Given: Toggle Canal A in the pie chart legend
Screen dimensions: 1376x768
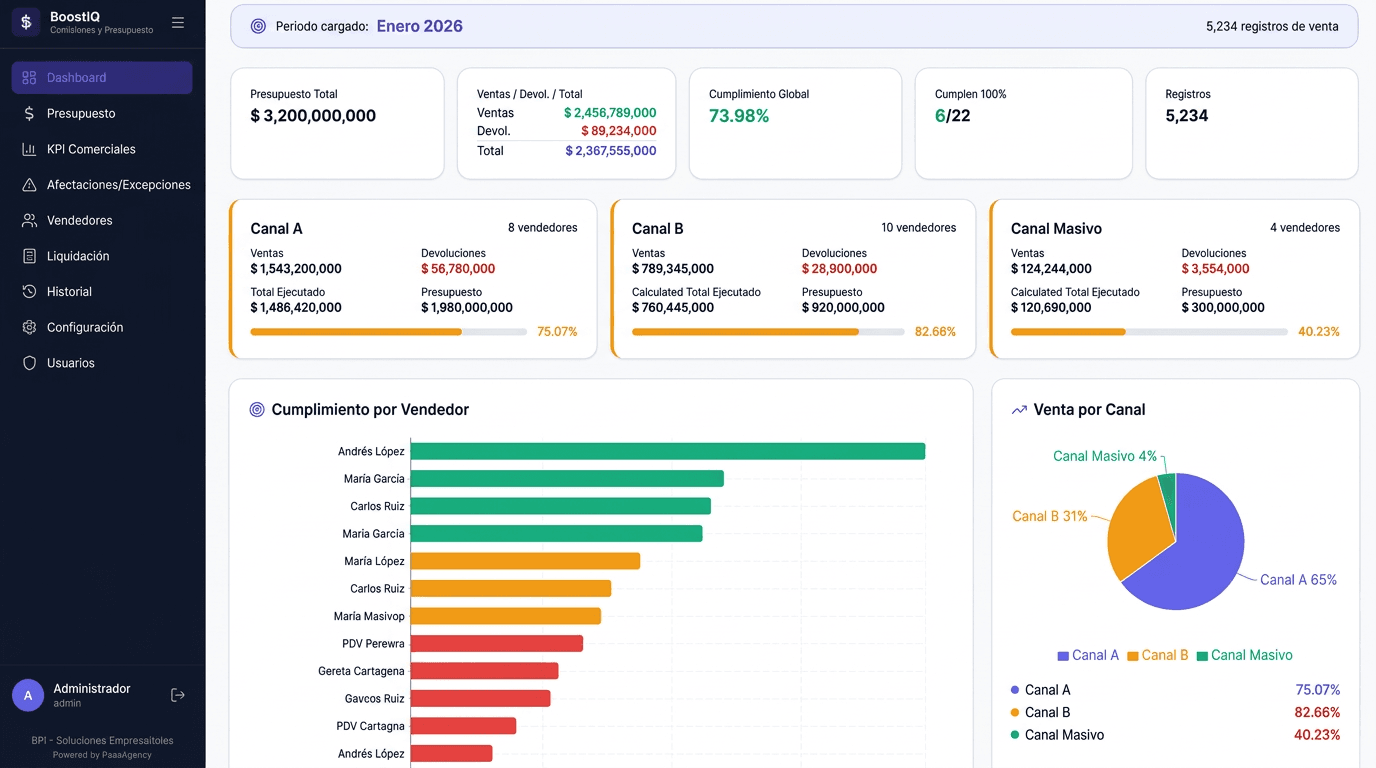Looking at the screenshot, I should 1088,654.
